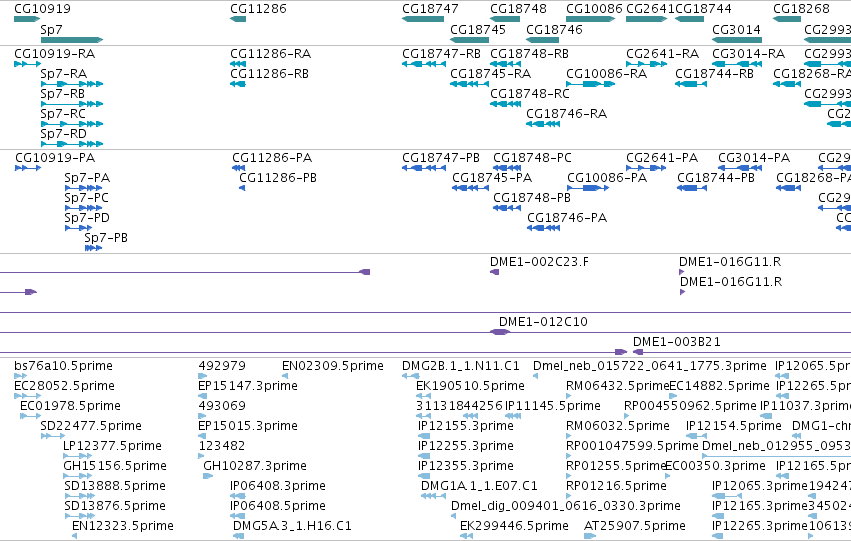
Task: Click the CG18748-PC protein label
Action: click(532, 158)
